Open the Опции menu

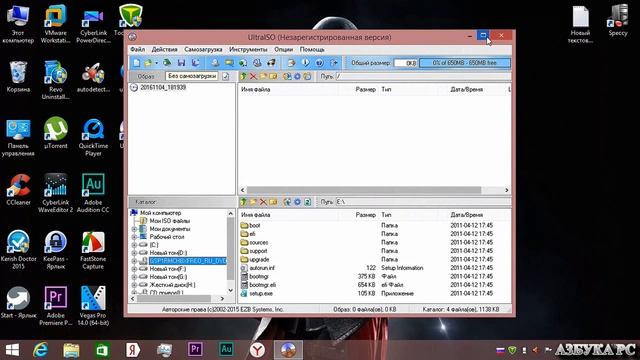[x=283, y=49]
